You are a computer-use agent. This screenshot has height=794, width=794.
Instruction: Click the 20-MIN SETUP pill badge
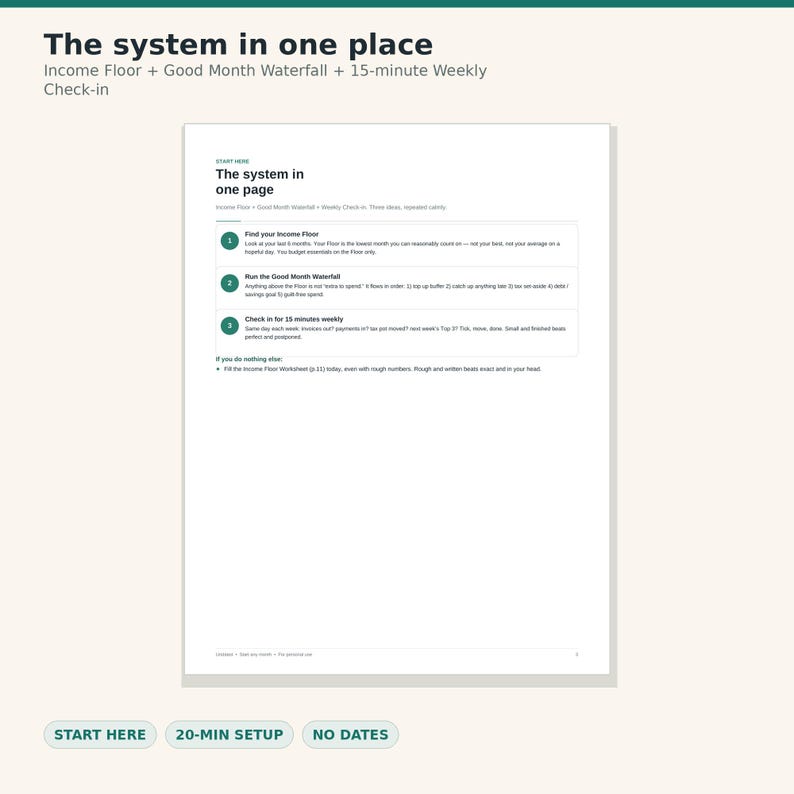(229, 734)
